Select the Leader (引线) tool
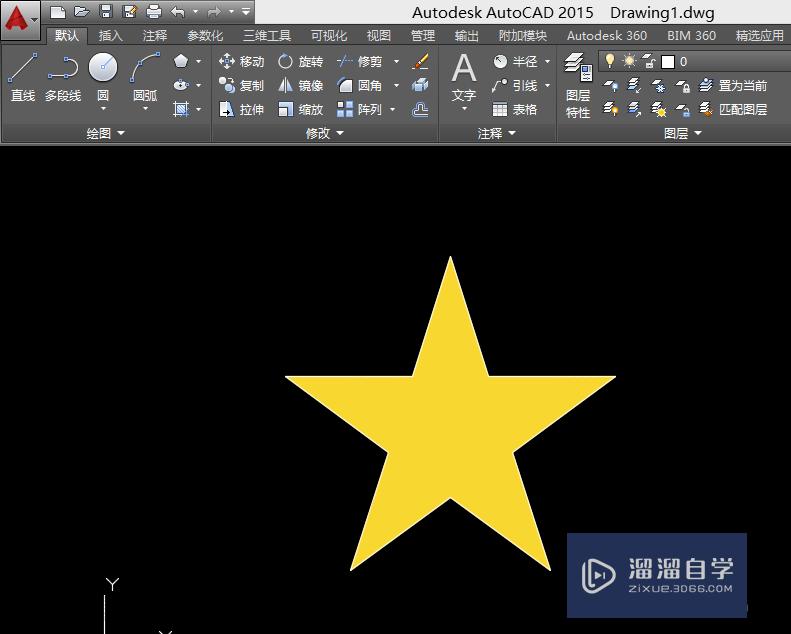791x634 pixels. (515, 85)
